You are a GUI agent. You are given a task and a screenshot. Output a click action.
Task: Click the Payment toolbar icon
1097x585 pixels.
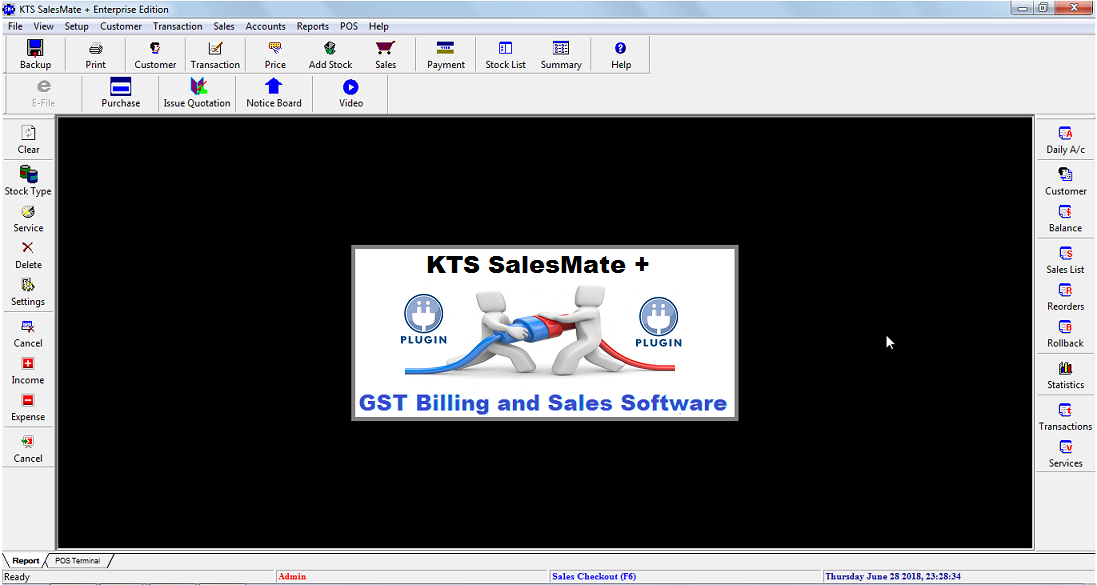(x=446, y=48)
